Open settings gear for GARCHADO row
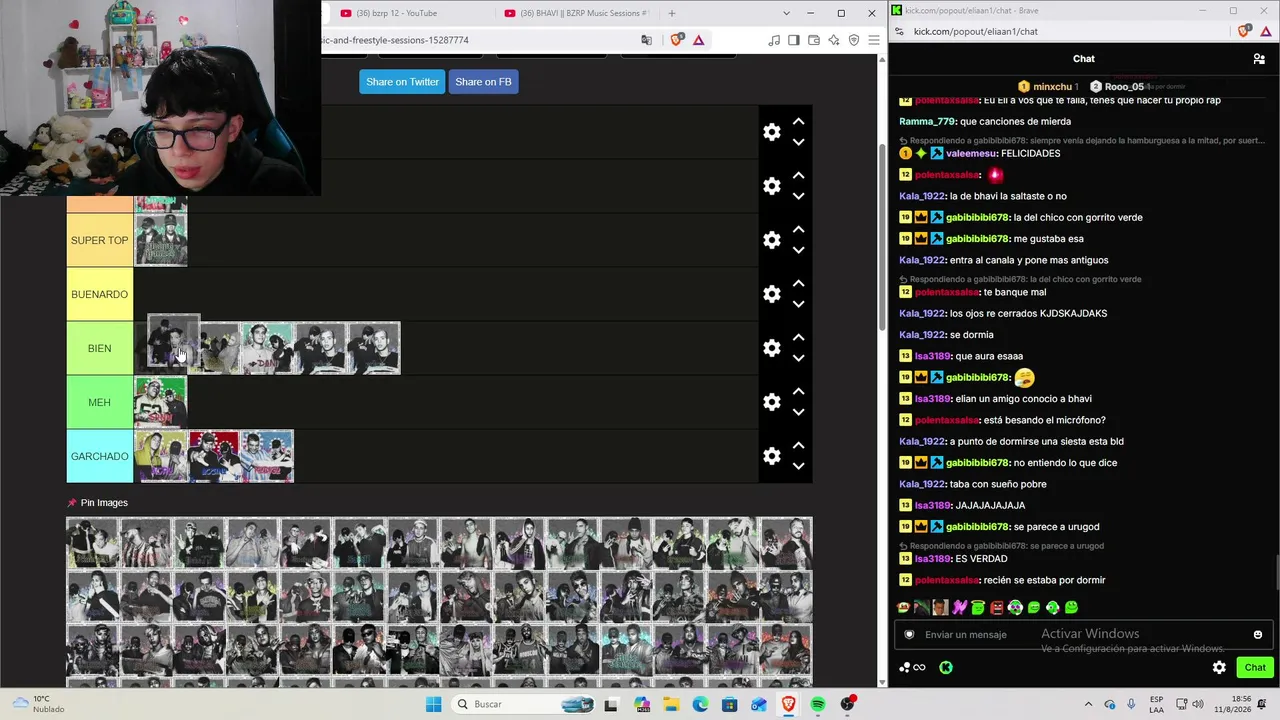Image resolution: width=1280 pixels, height=720 pixels. (772, 456)
